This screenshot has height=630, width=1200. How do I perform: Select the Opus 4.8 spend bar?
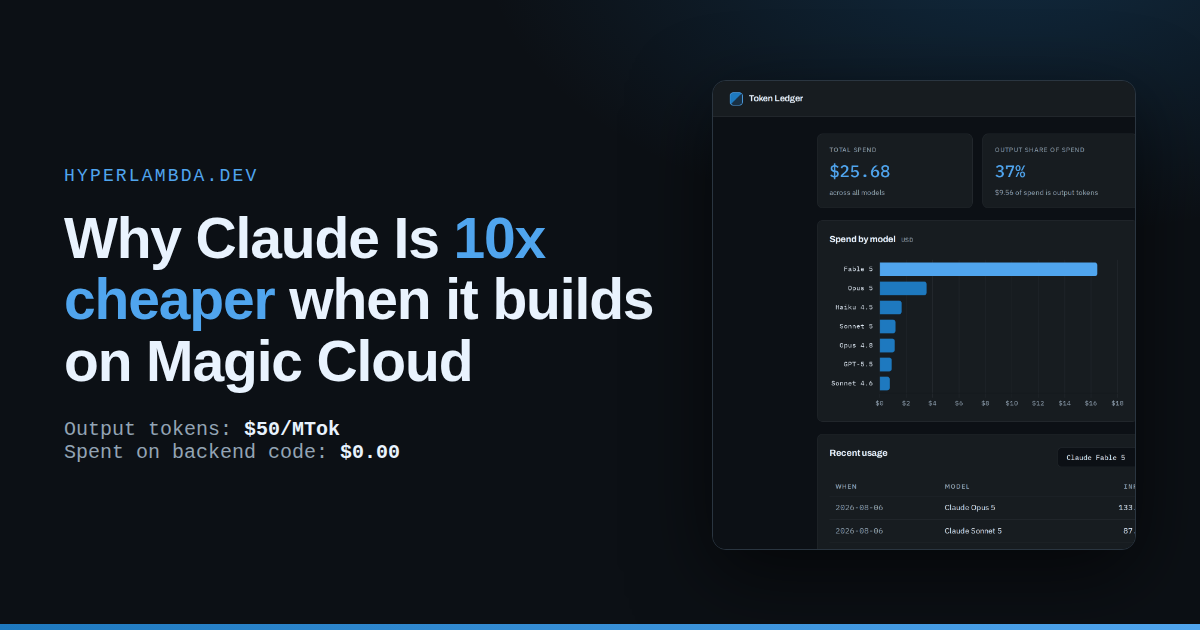[887, 345]
